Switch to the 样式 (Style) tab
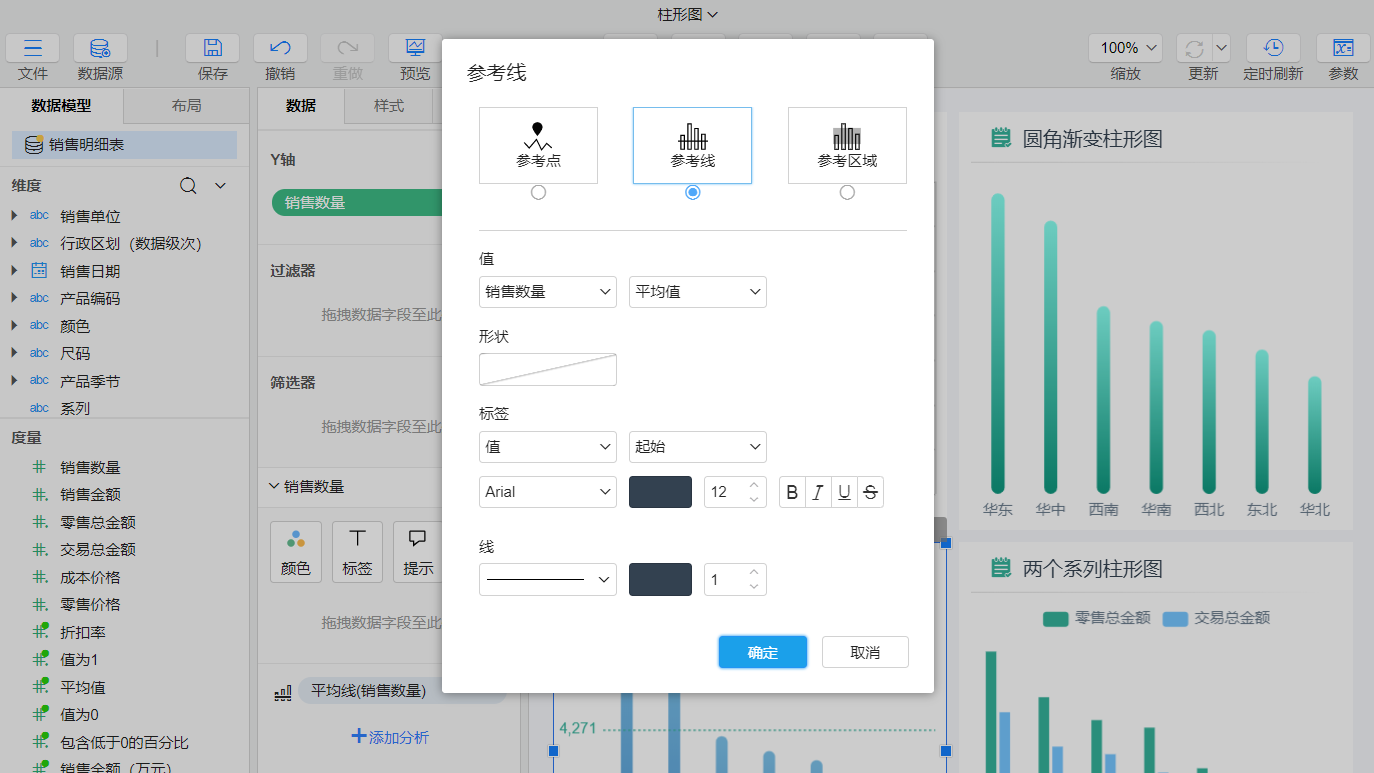The height and width of the screenshot is (773, 1374). 389,105
